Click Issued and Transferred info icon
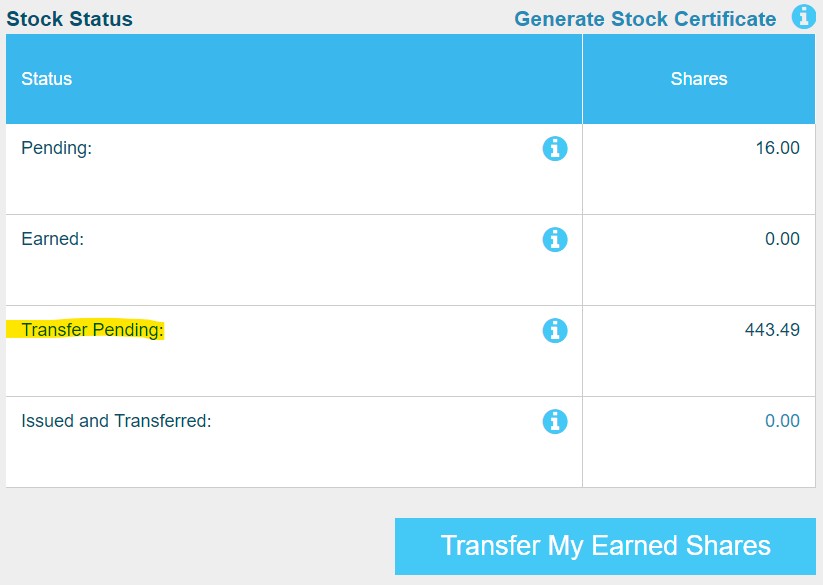Viewport: 823px width, 585px height. point(555,421)
